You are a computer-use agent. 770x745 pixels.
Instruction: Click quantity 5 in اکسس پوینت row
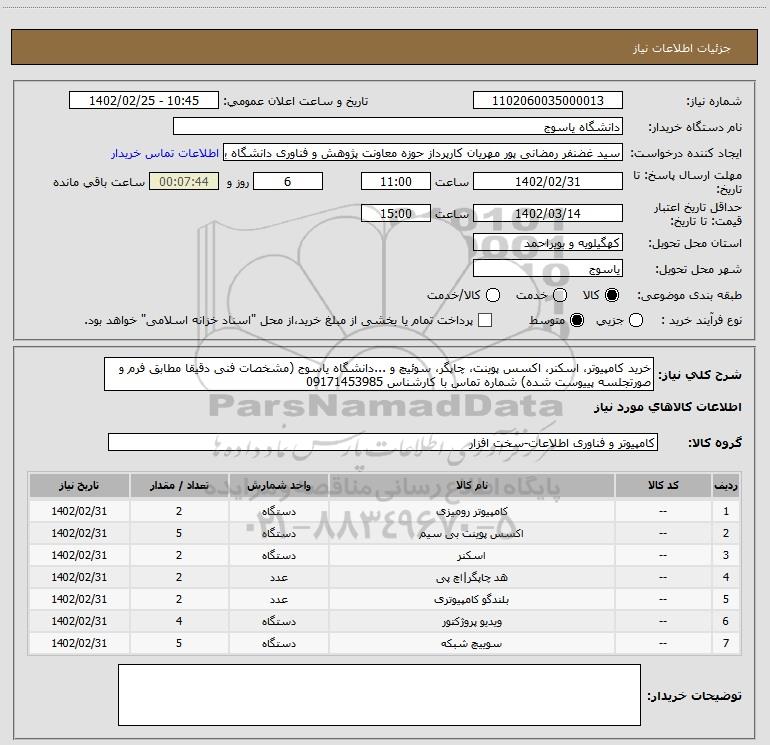(x=179, y=533)
